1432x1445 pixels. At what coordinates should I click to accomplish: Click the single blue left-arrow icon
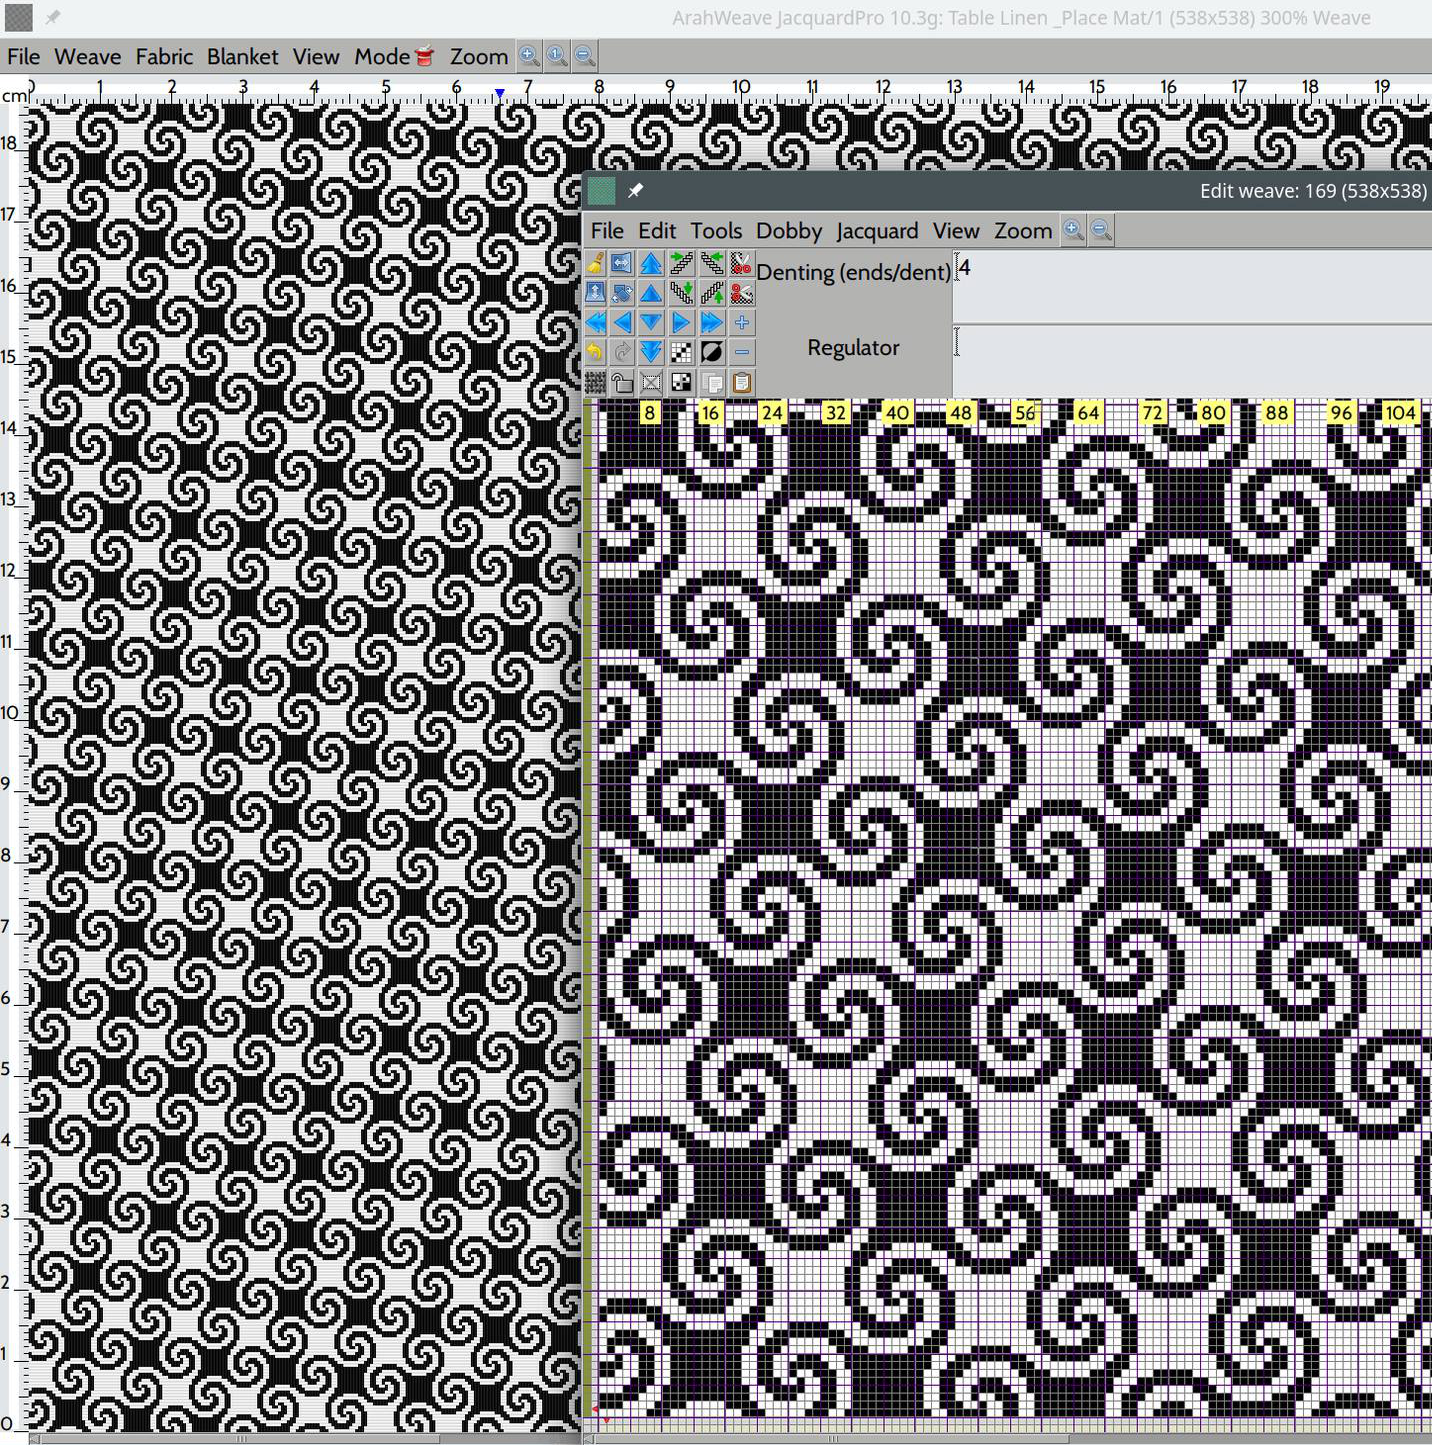(x=621, y=322)
